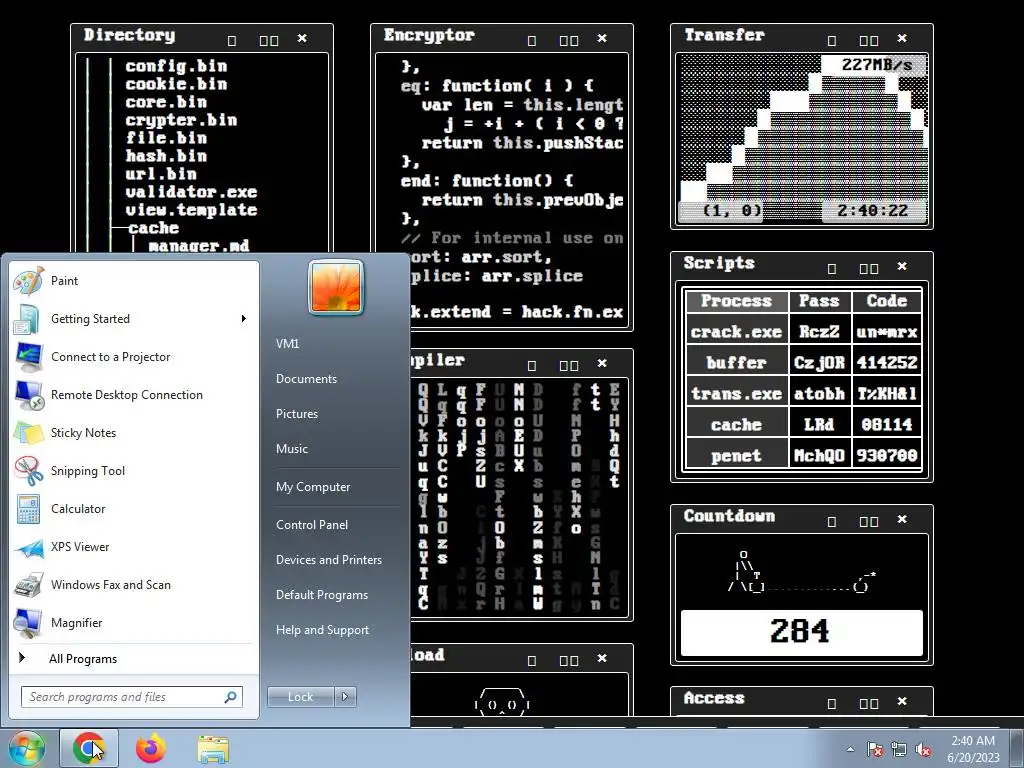This screenshot has width=1024, height=768.
Task: Maximize the Encryptor window
Action: point(569,40)
